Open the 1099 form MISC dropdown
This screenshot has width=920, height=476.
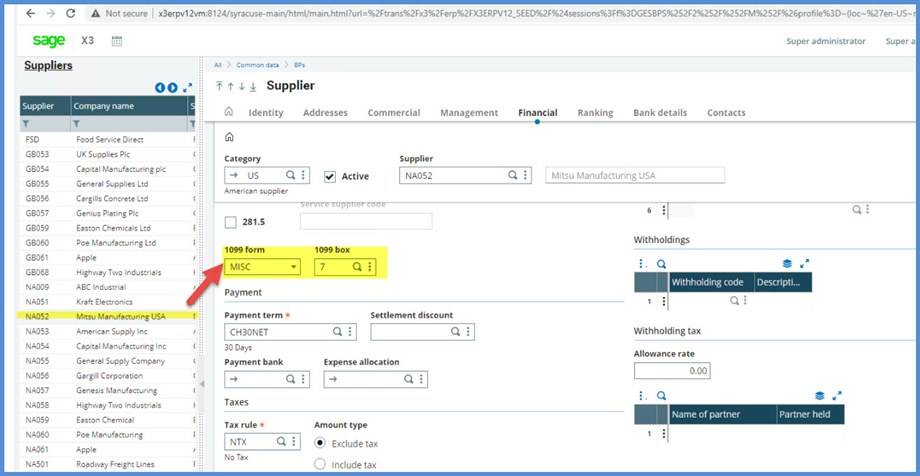point(262,267)
